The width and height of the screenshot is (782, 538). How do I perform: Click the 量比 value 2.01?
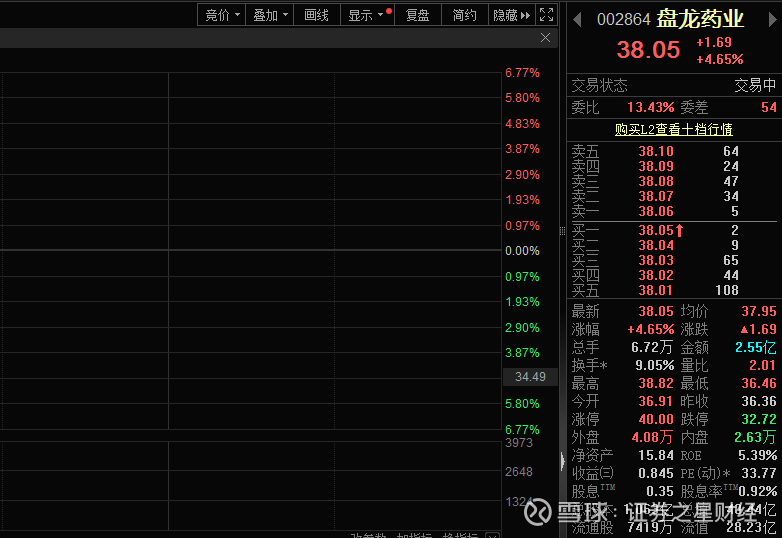click(x=762, y=365)
